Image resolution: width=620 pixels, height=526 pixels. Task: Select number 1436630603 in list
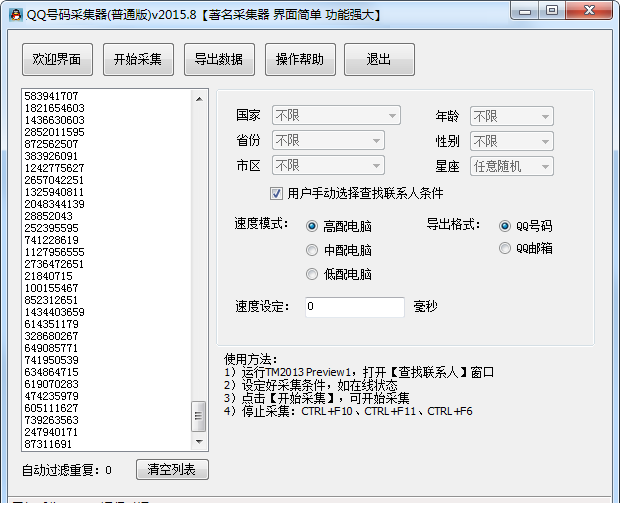click(55, 120)
